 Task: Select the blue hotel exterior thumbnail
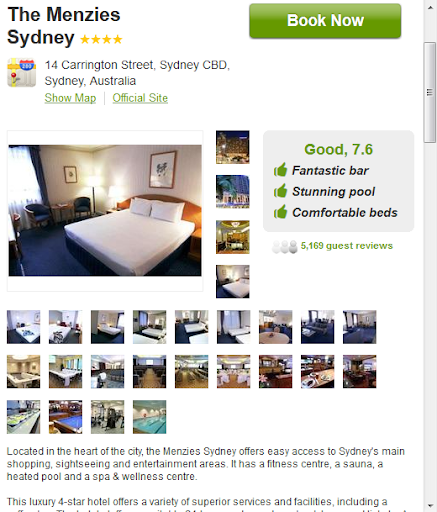click(233, 192)
